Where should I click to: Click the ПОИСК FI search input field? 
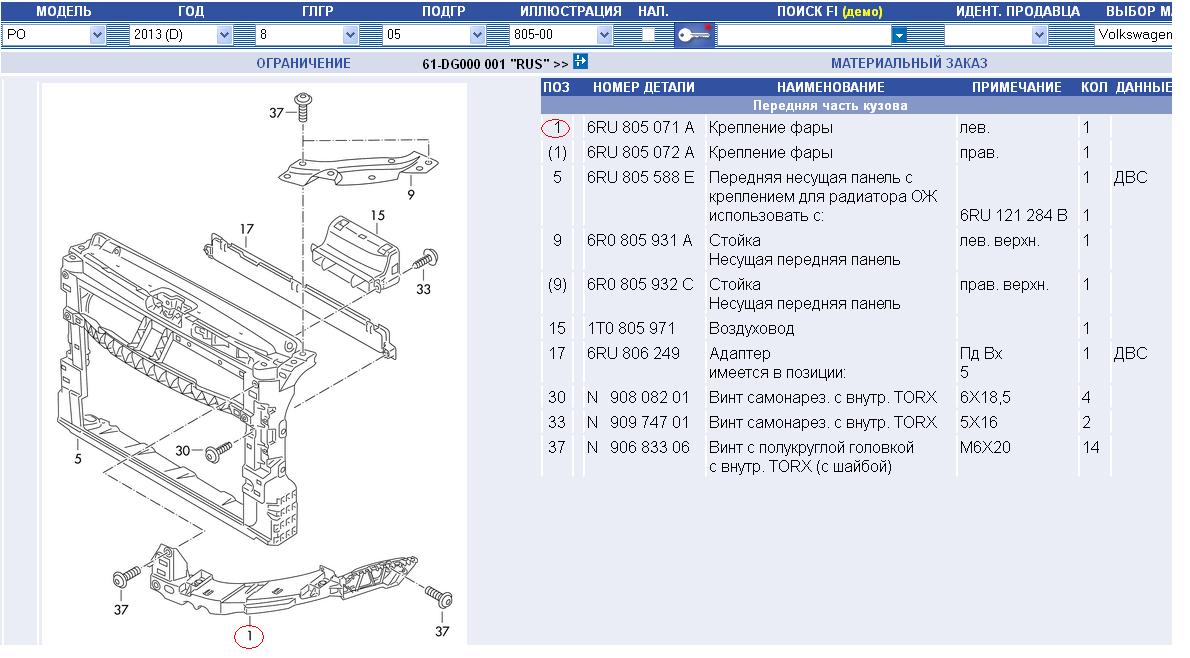click(x=803, y=35)
